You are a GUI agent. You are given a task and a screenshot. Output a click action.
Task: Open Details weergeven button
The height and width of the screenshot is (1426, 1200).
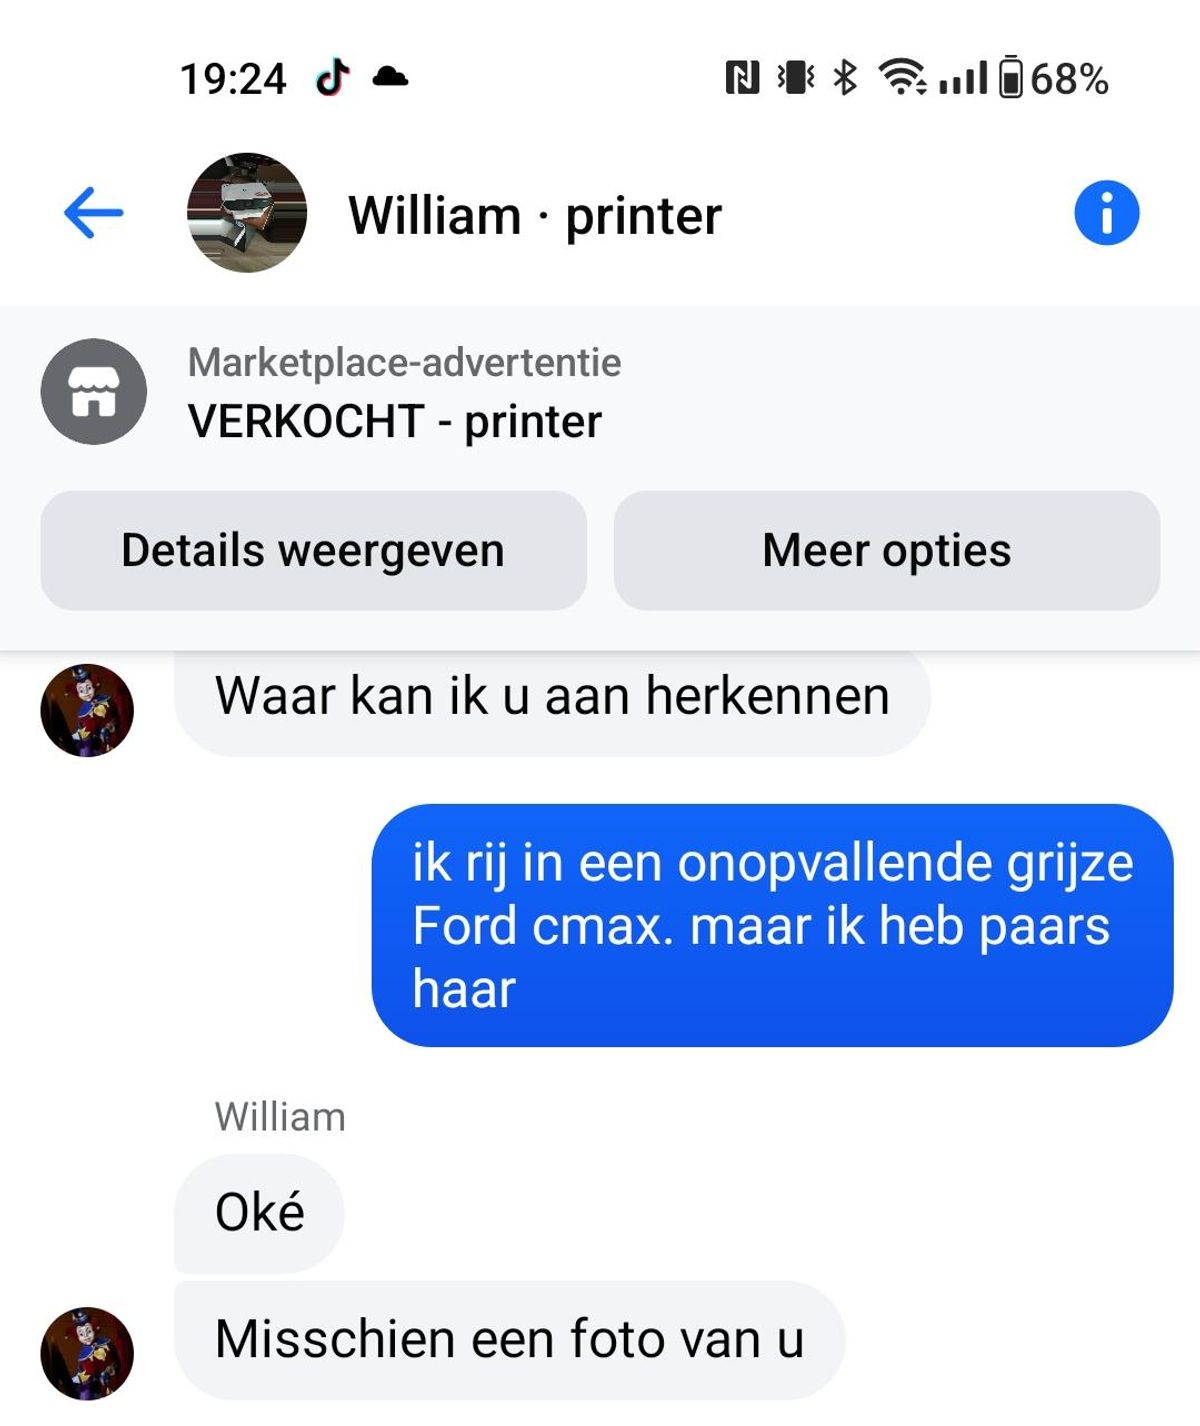[x=313, y=550]
